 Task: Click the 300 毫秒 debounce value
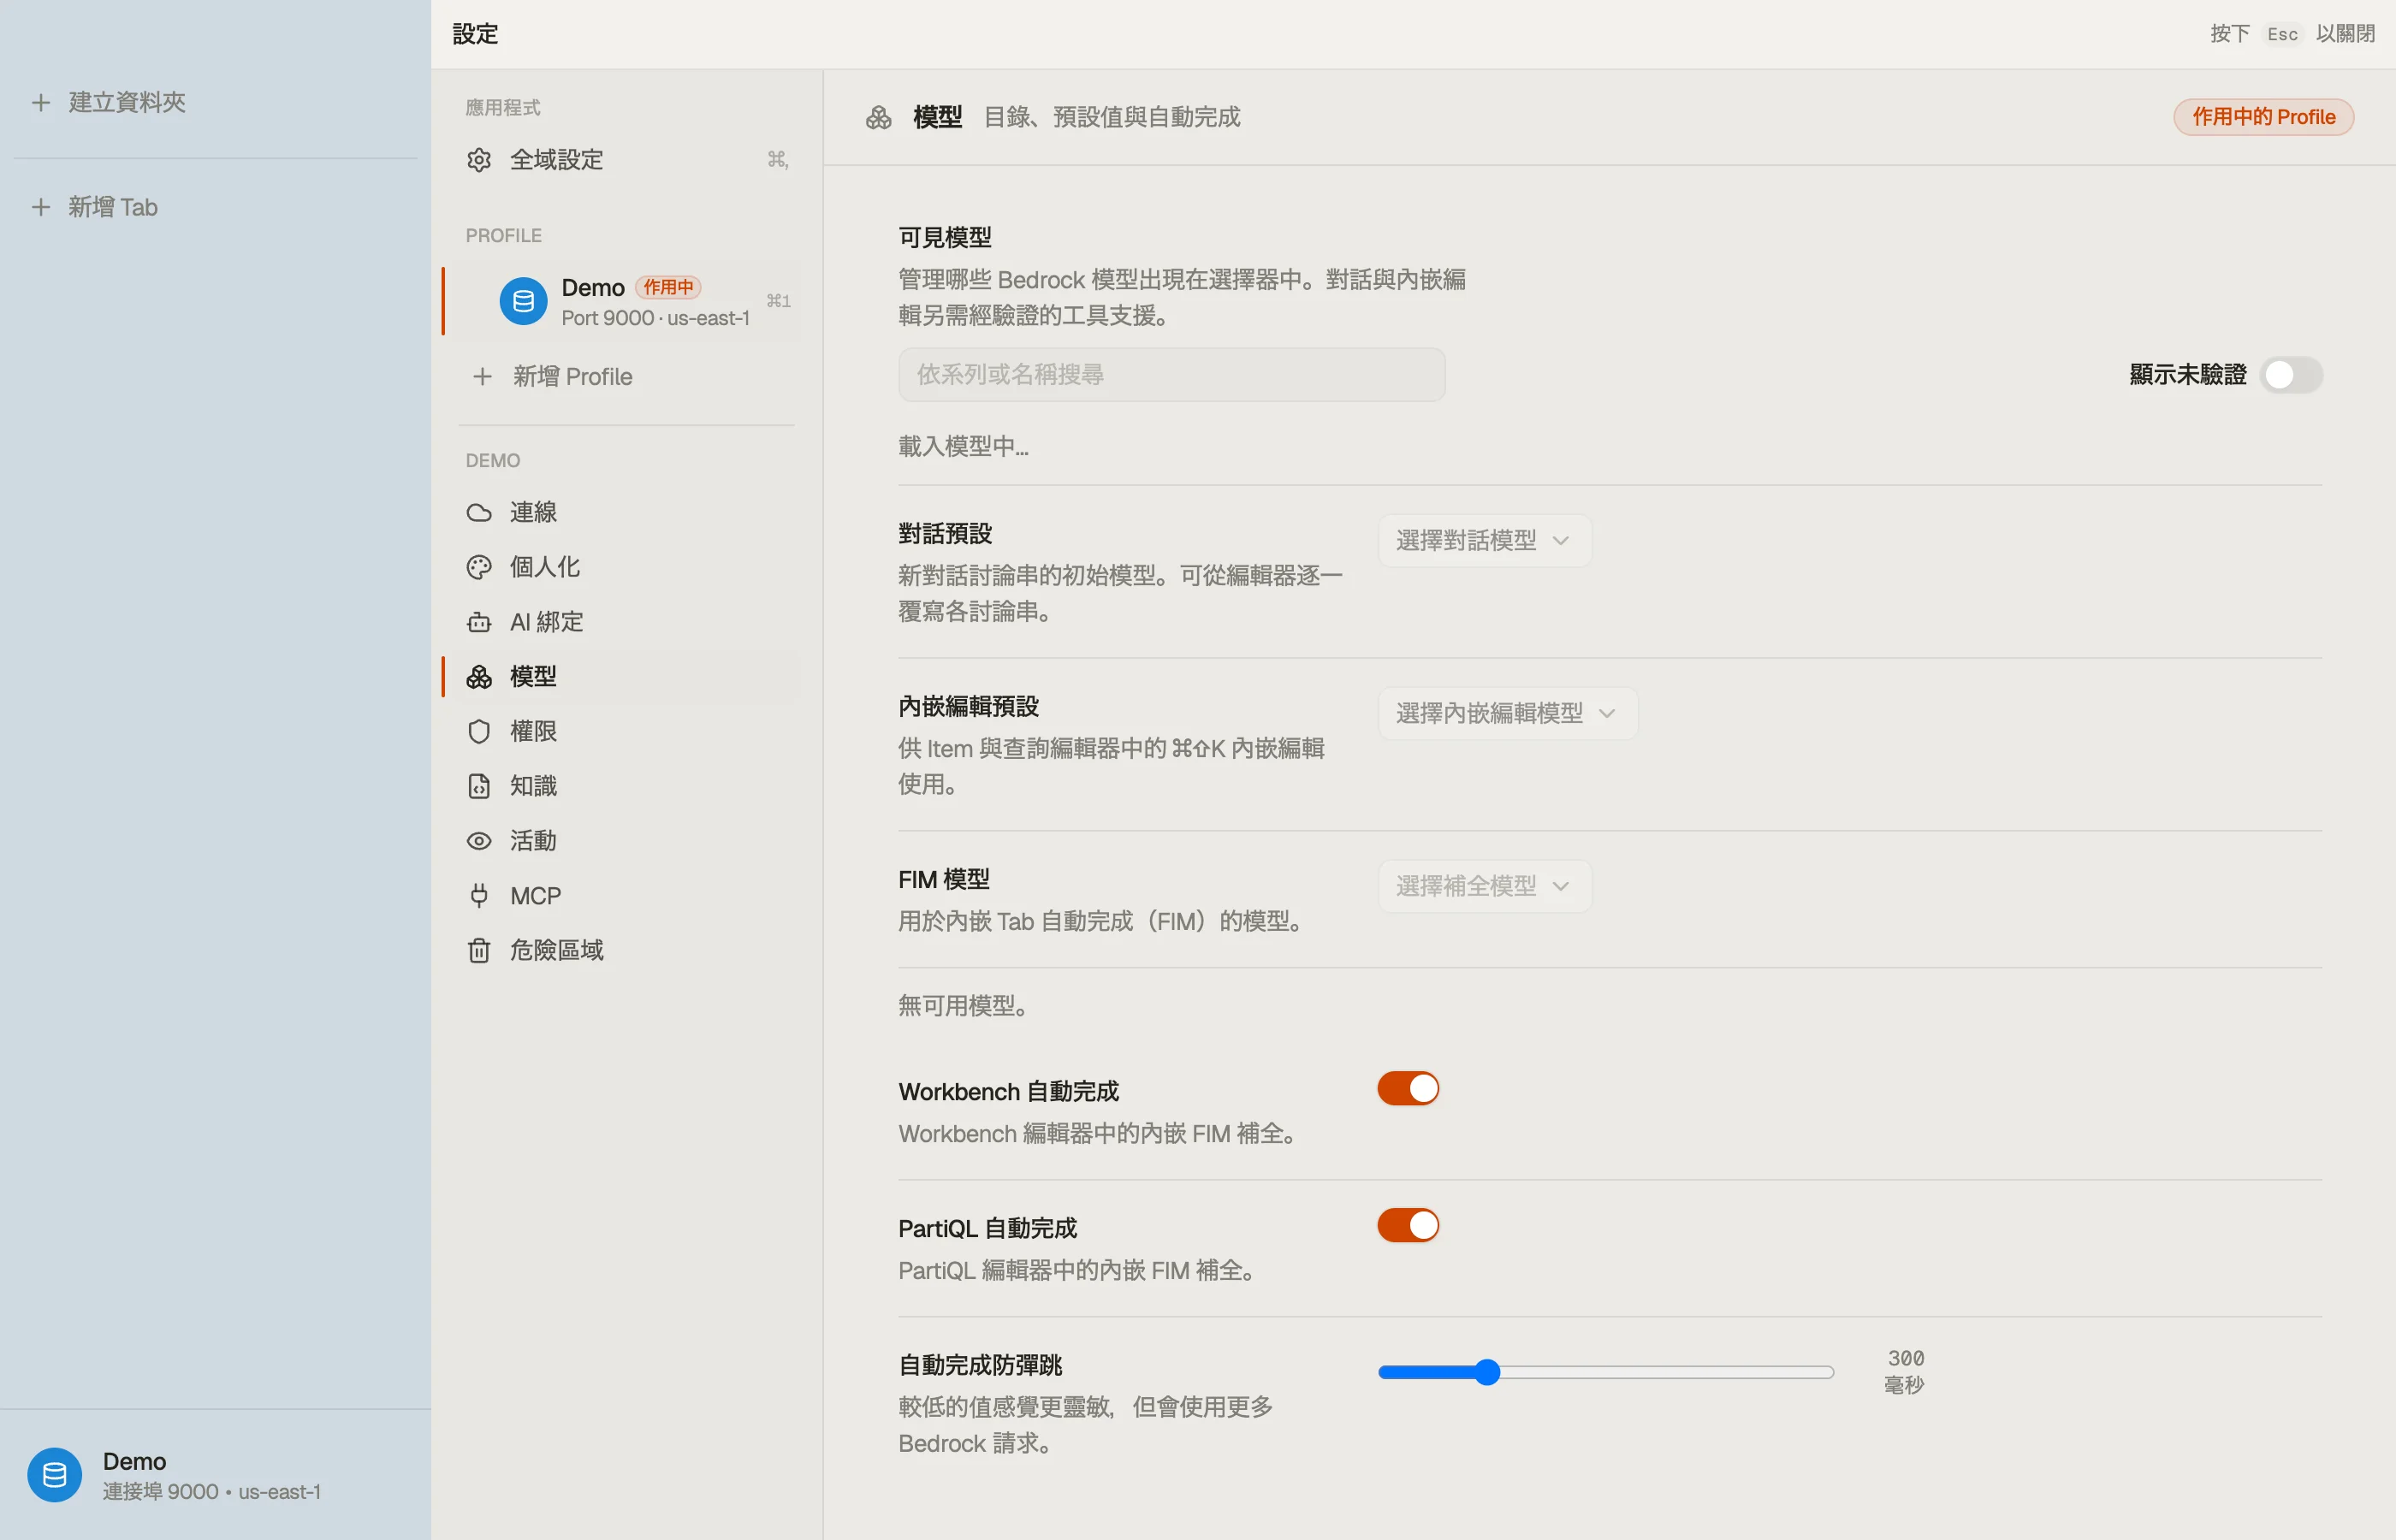point(1905,1372)
